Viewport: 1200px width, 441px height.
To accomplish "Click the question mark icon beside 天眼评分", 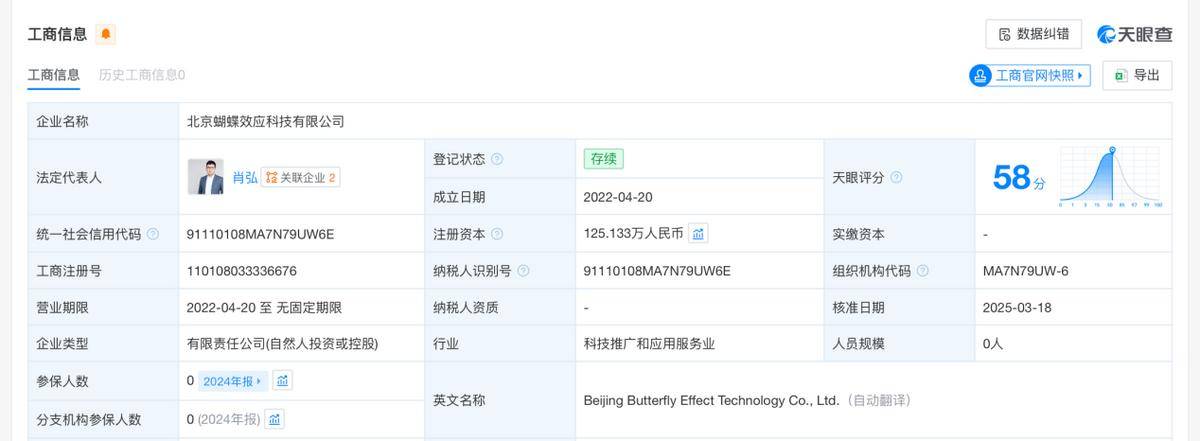I will pos(896,177).
